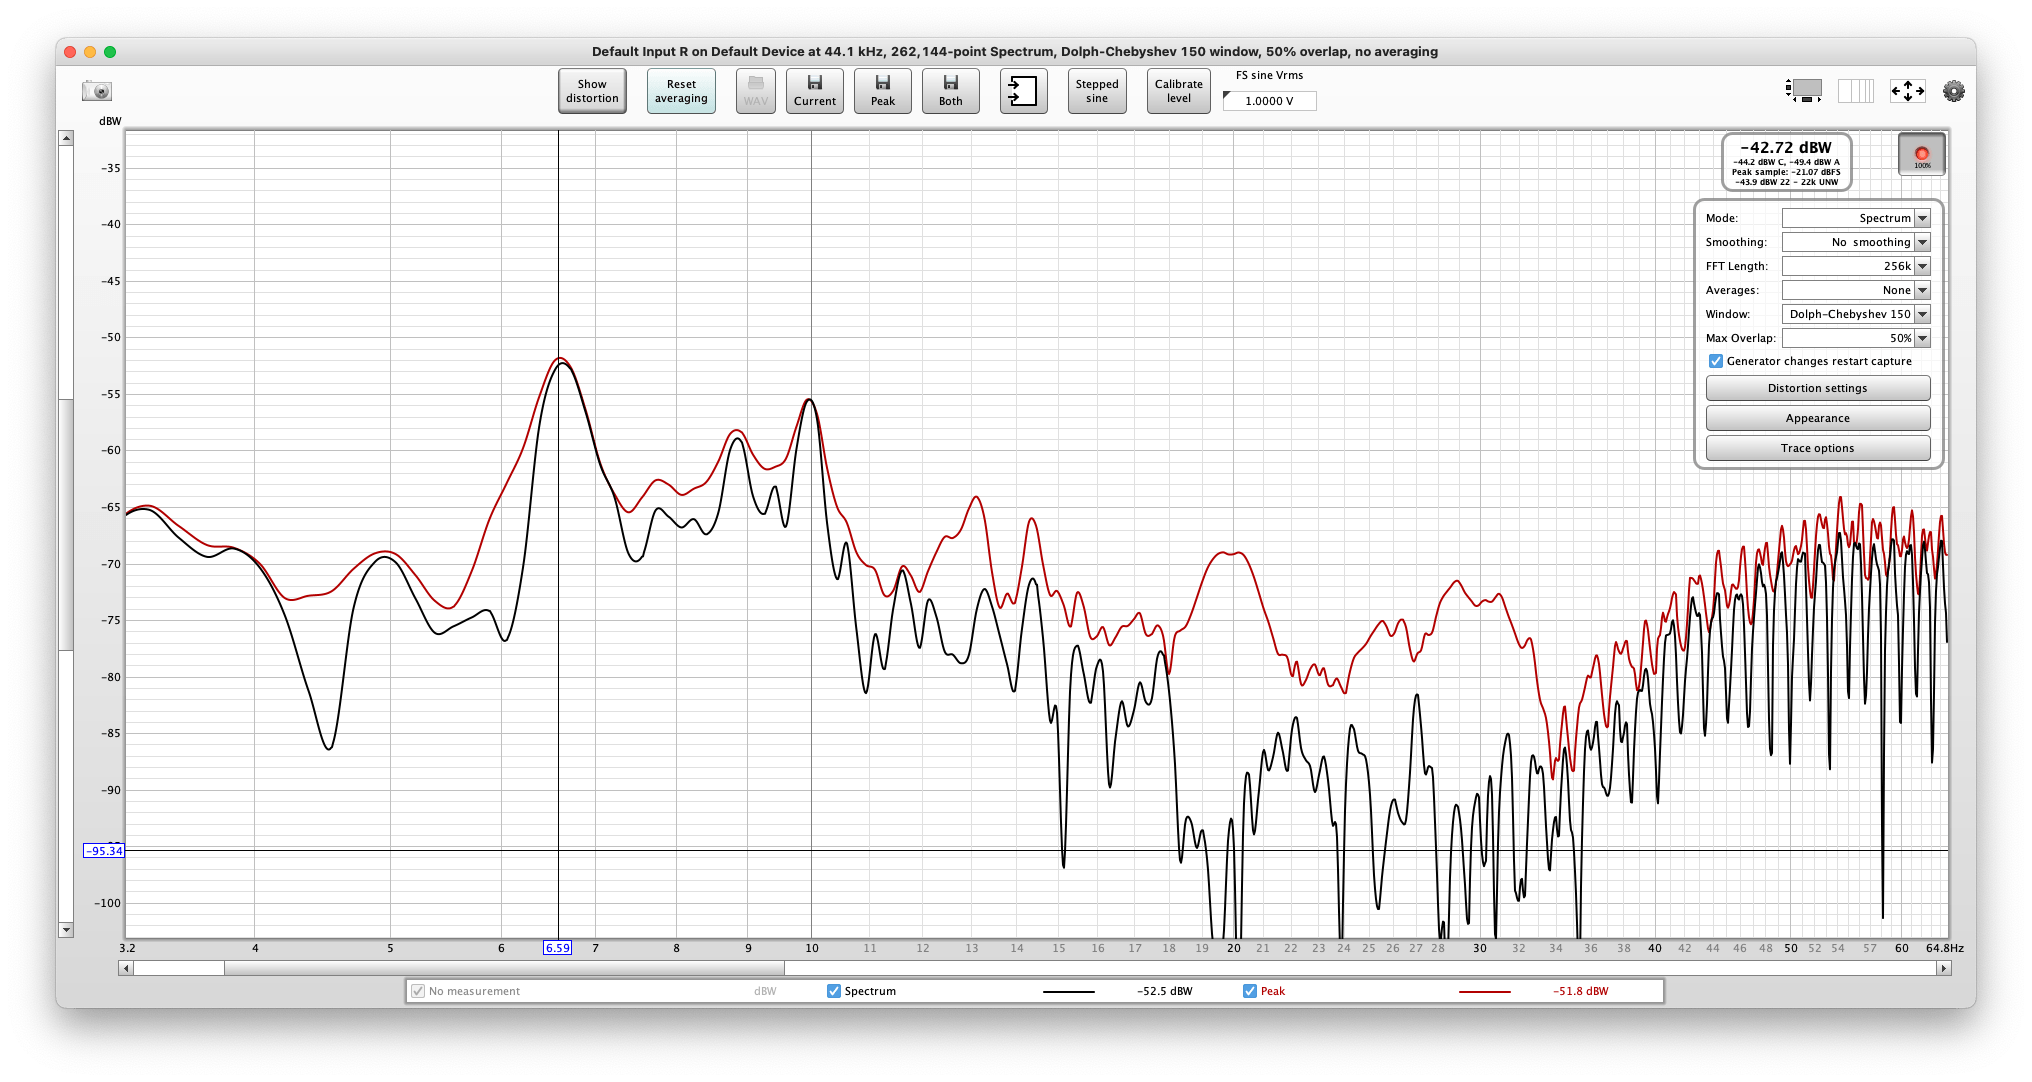
Task: Open the Appearance settings
Action: tap(1818, 418)
